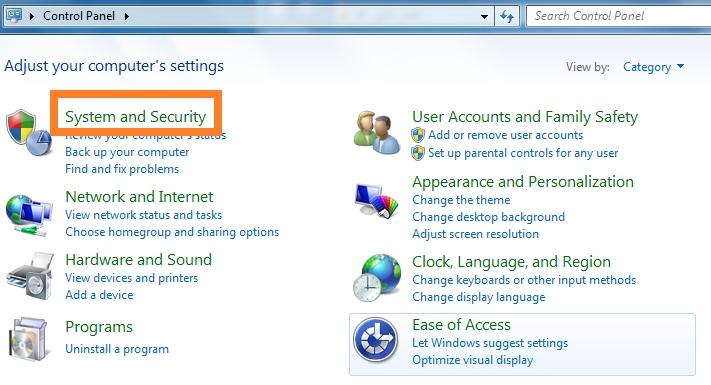The image size is (711, 385).
Task: Click Change desktop background
Action: click(488, 217)
